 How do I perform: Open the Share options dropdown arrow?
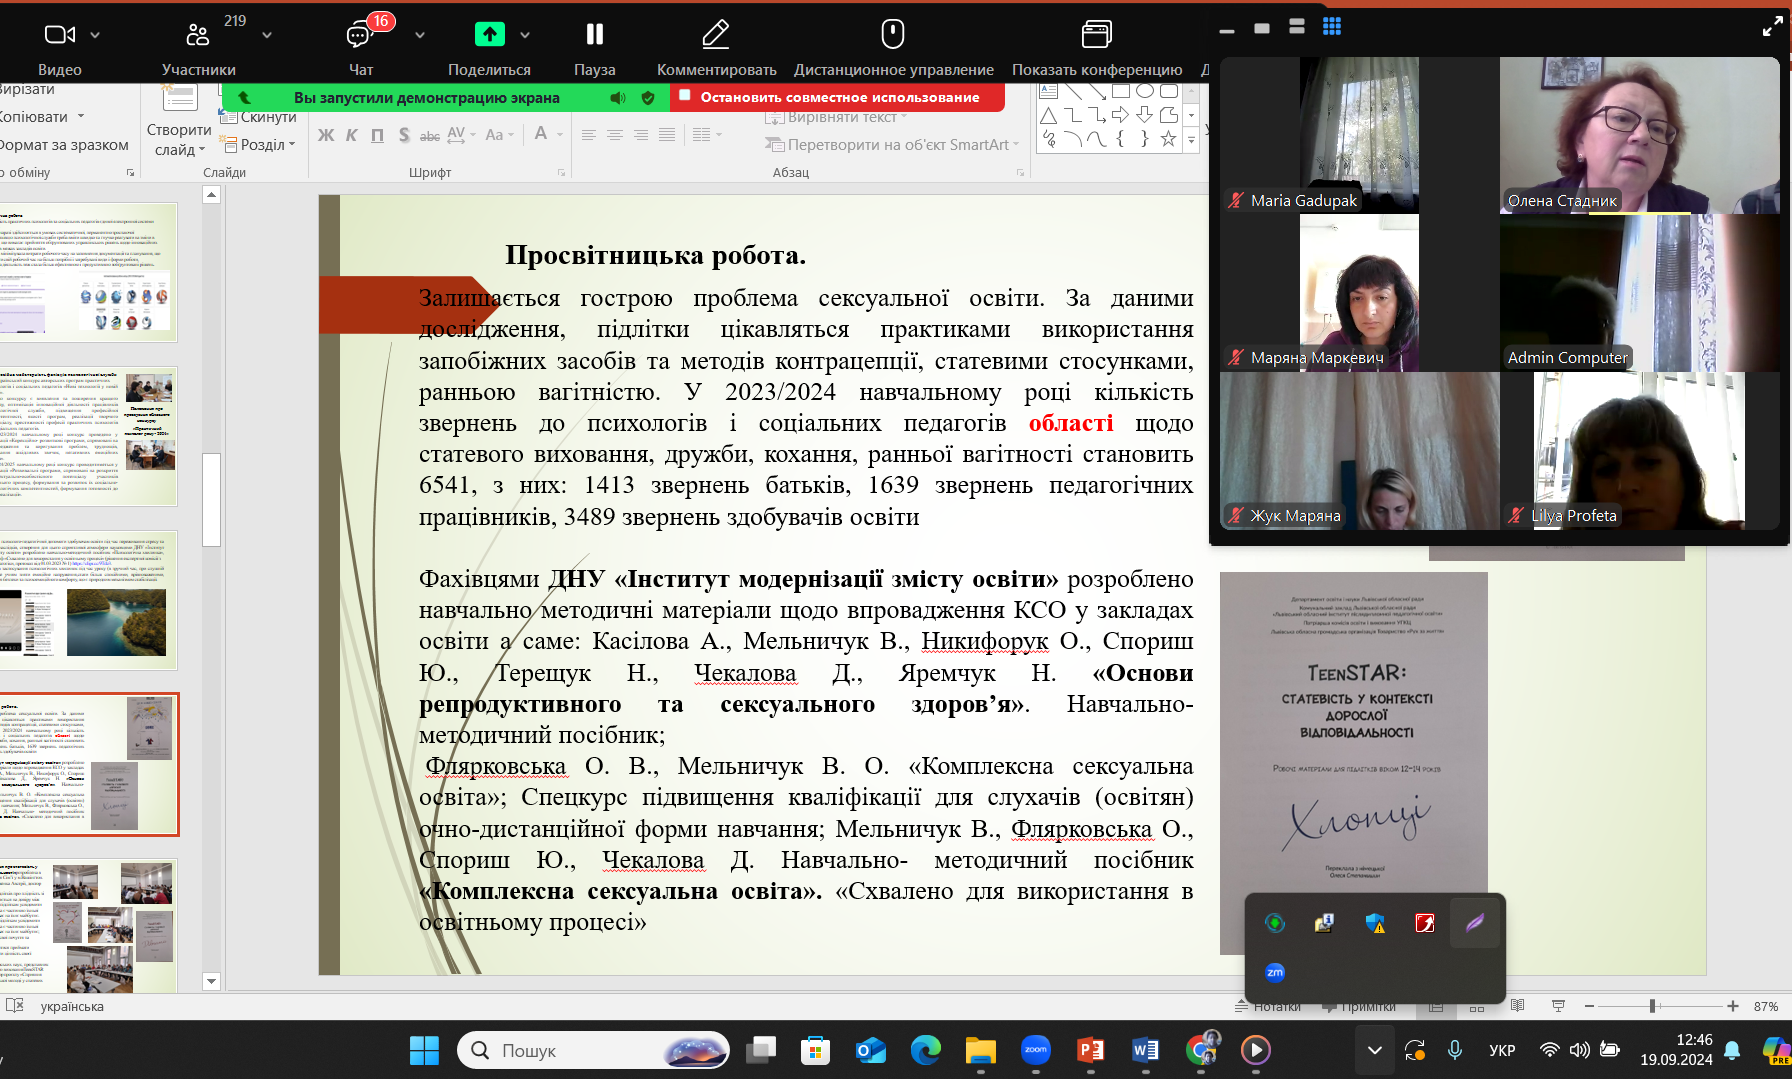pyautogui.click(x=525, y=35)
